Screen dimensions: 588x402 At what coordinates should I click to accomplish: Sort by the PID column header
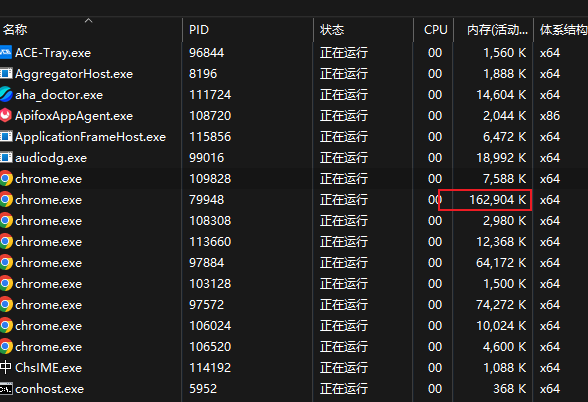tap(248, 29)
